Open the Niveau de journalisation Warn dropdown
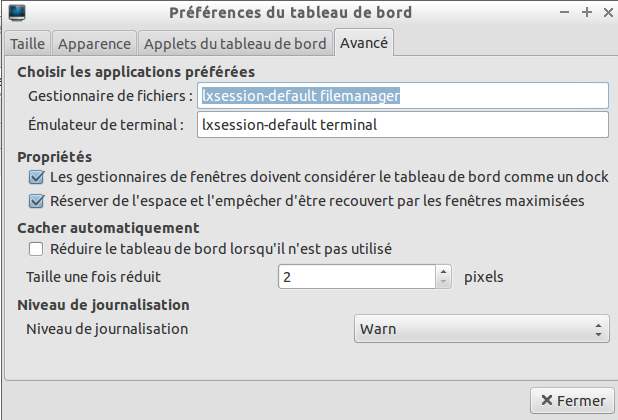This screenshot has height=420, width=618. coord(482,329)
